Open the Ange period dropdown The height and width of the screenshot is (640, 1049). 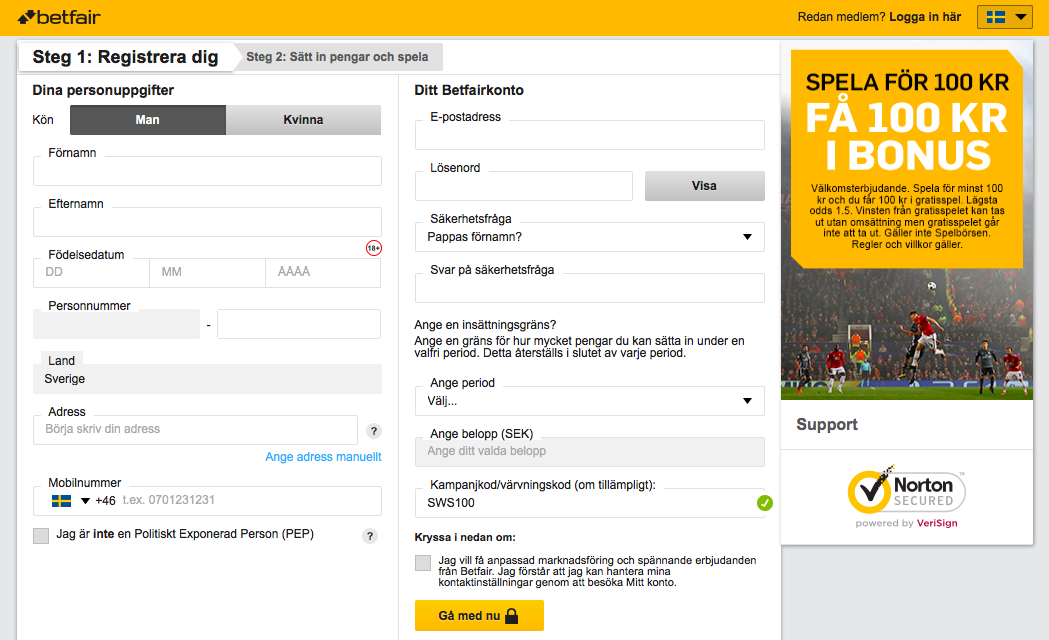tap(590, 400)
